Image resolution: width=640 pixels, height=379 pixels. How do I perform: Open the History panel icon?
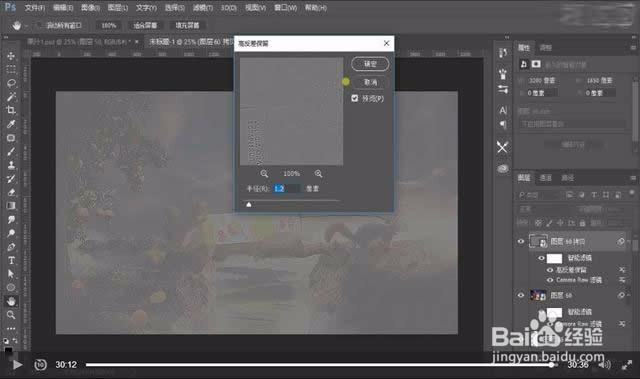coord(503,53)
